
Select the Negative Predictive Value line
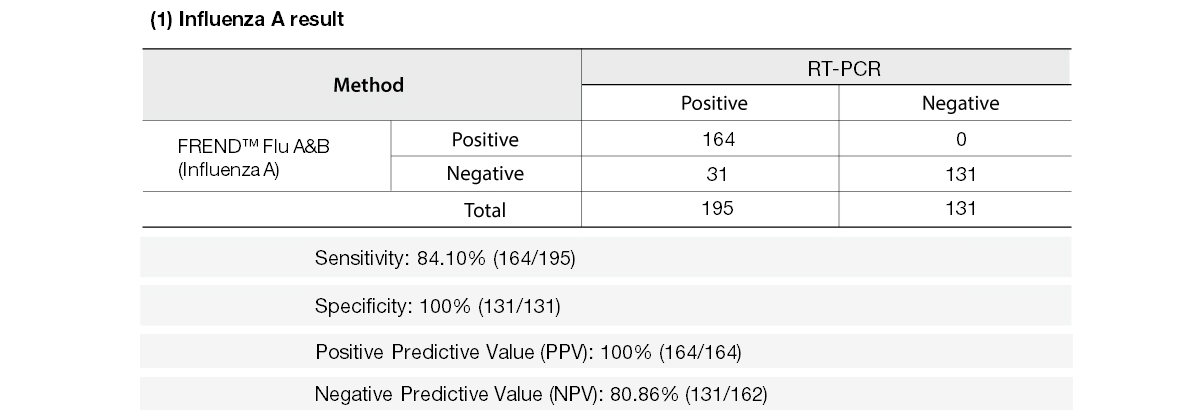click(x=540, y=394)
